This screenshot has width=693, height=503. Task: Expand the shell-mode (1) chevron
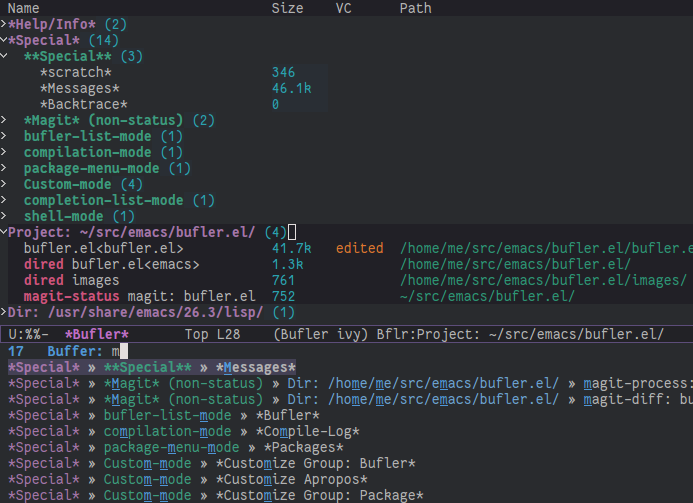4,216
